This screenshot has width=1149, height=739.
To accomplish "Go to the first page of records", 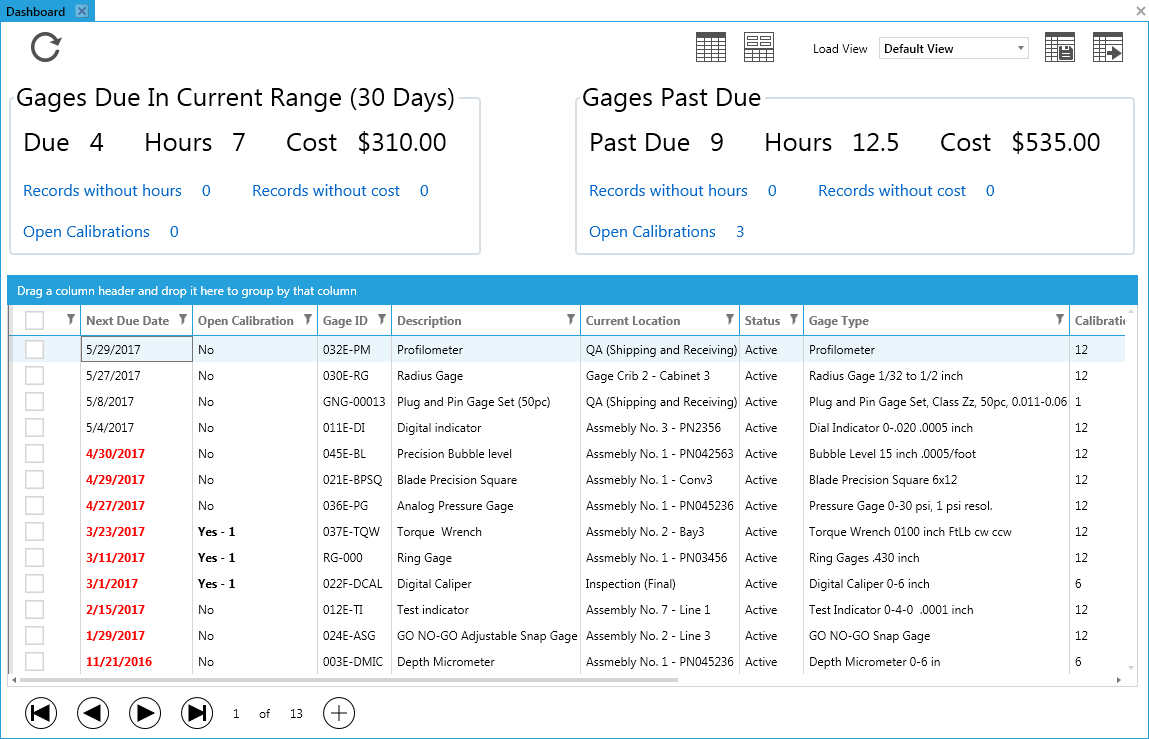I will point(41,713).
